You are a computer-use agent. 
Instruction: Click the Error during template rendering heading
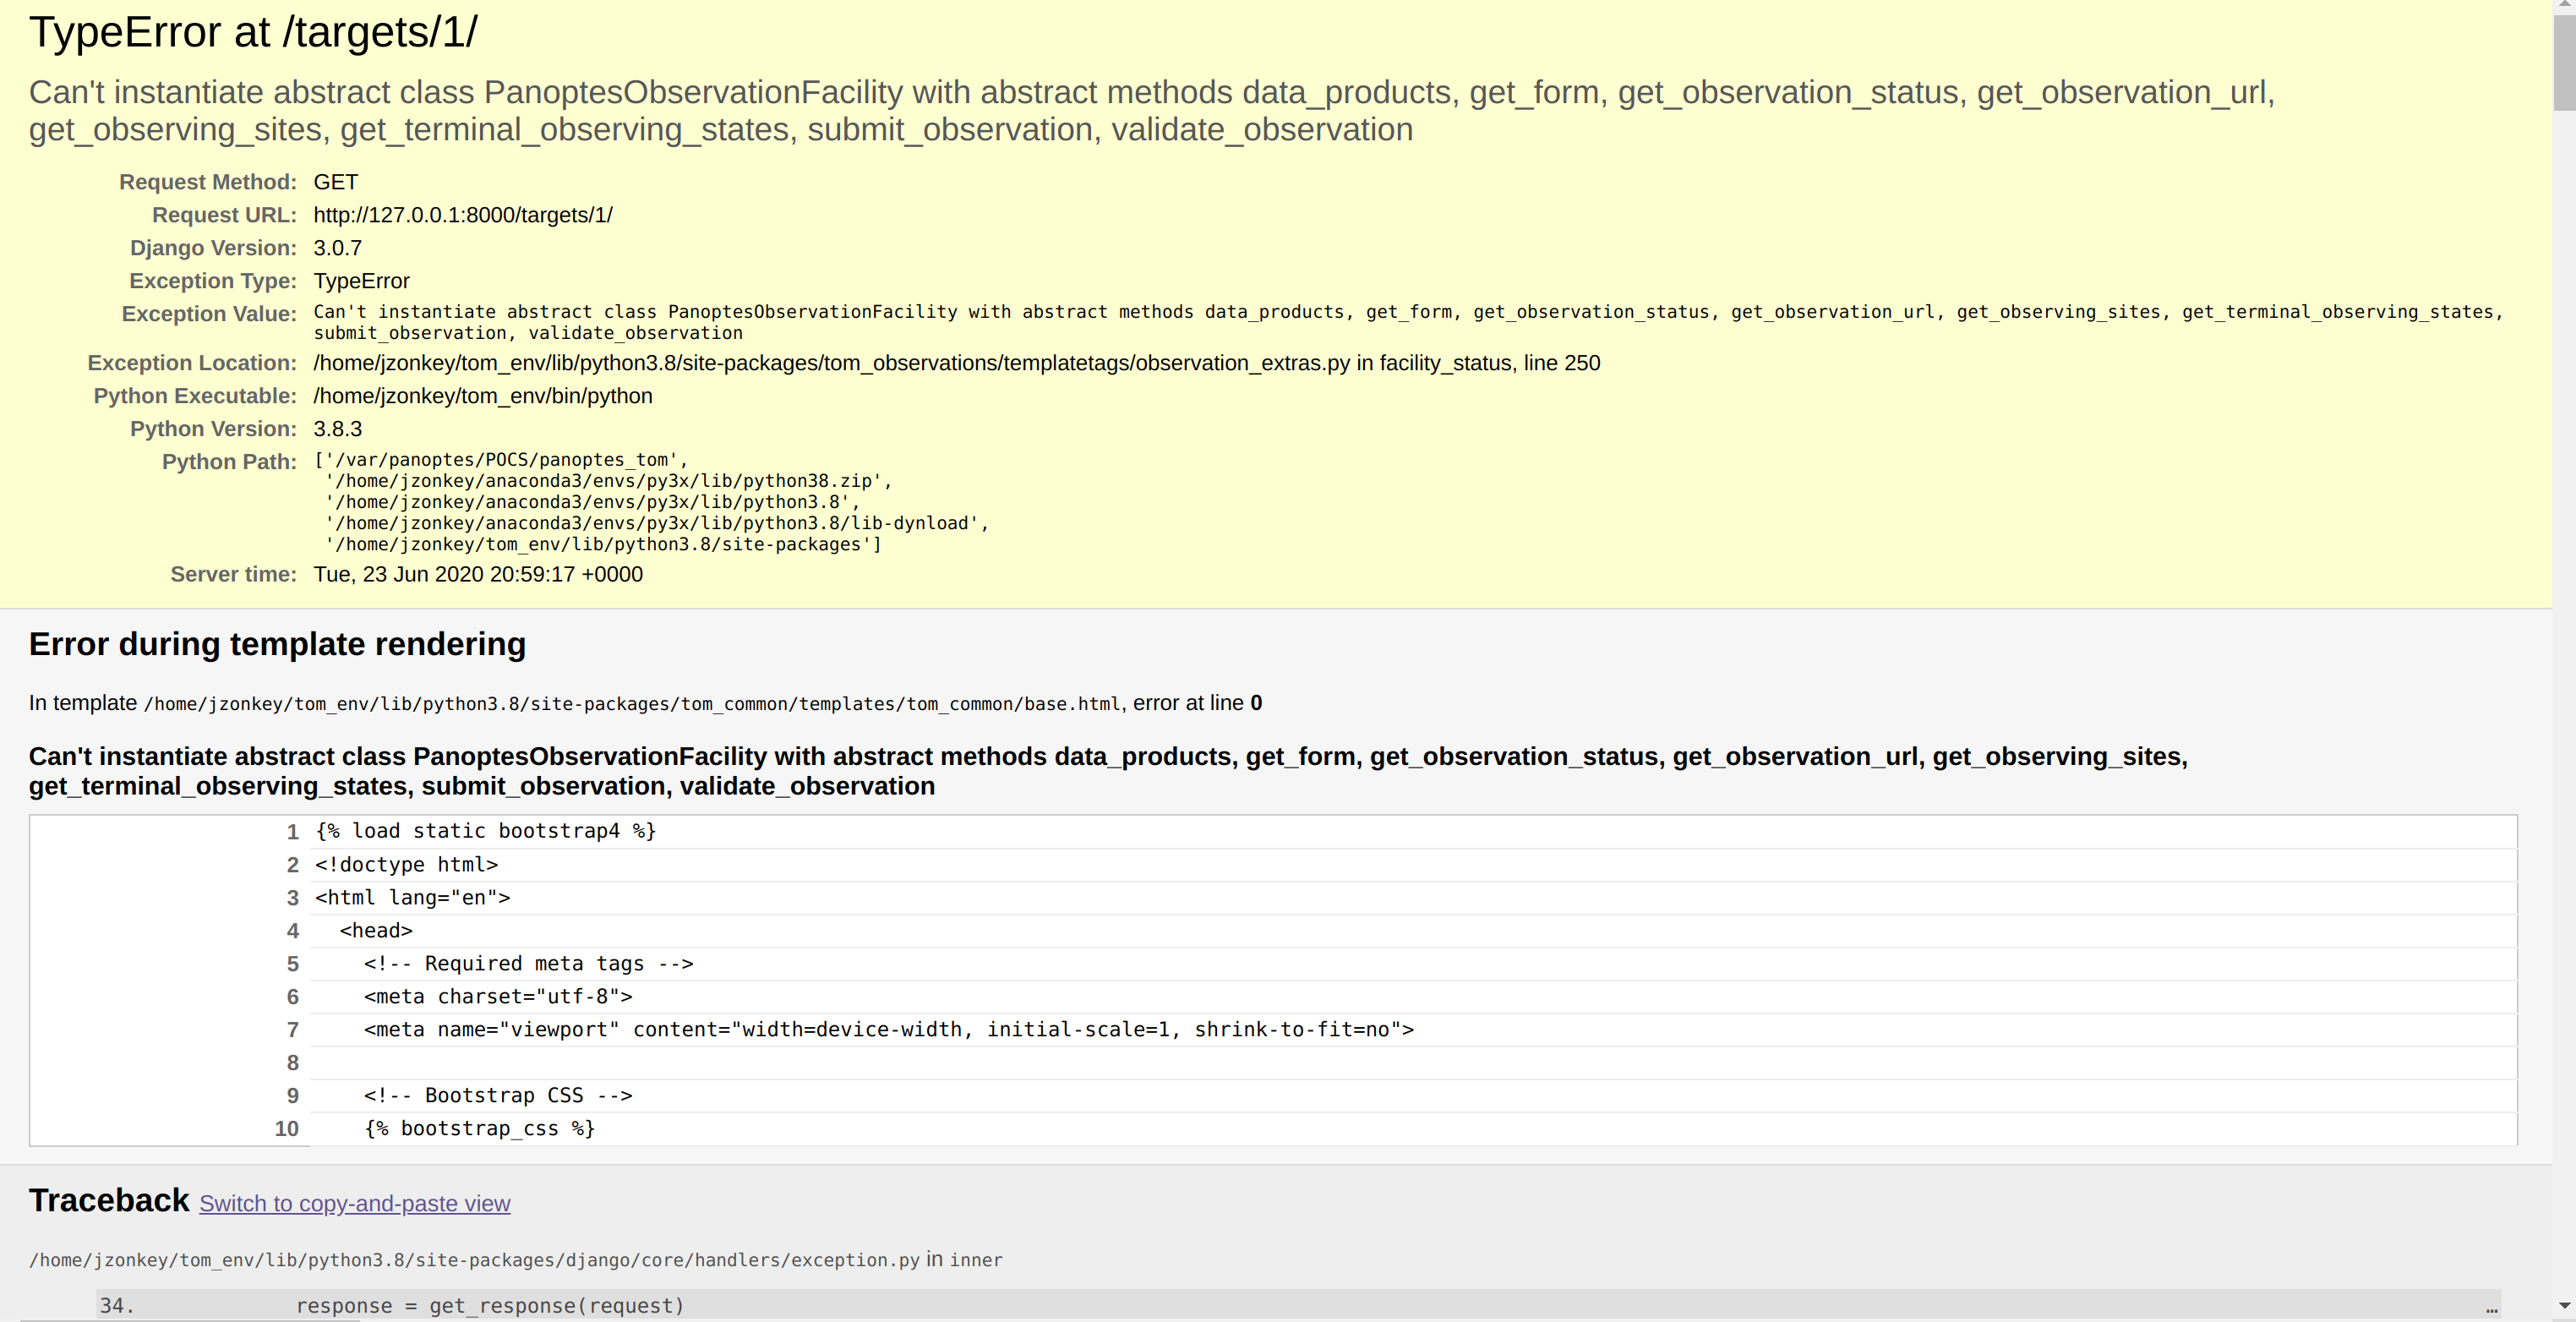[x=277, y=644]
